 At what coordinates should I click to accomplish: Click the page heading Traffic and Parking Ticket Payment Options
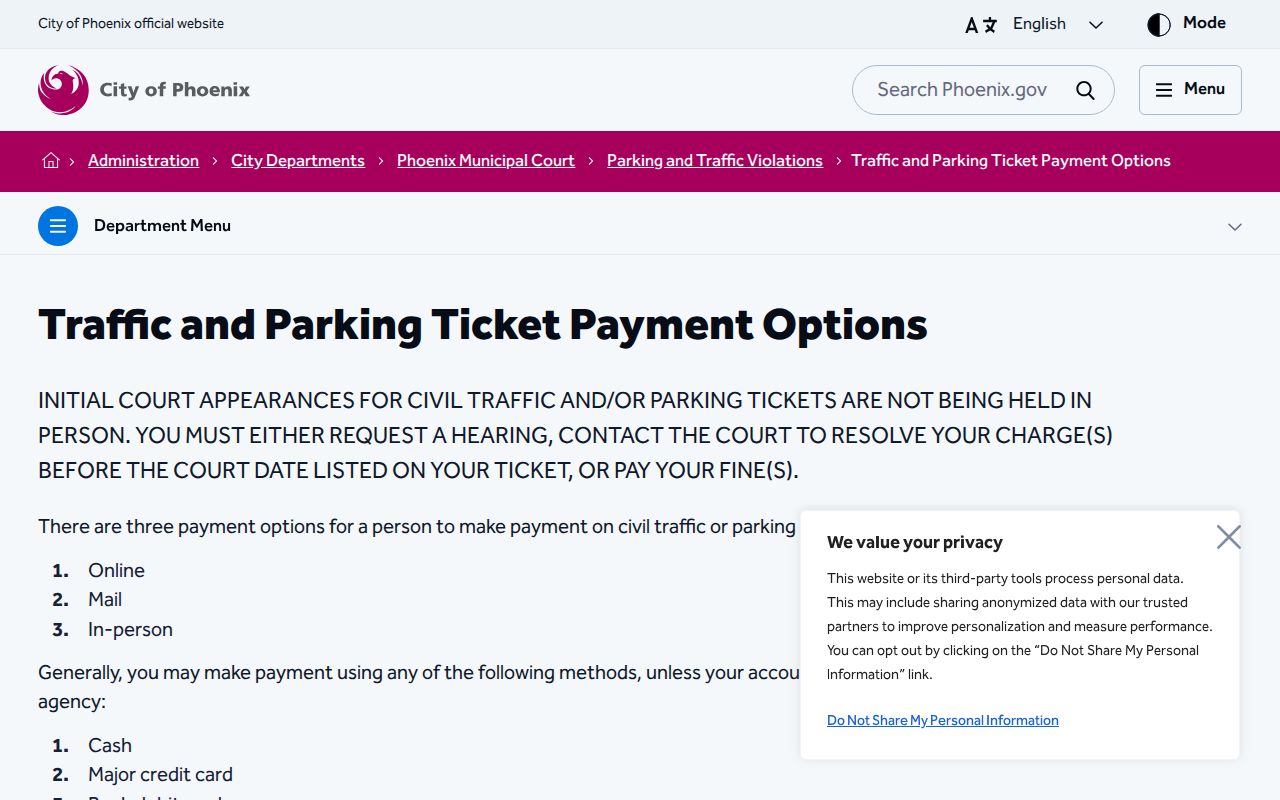coord(483,326)
